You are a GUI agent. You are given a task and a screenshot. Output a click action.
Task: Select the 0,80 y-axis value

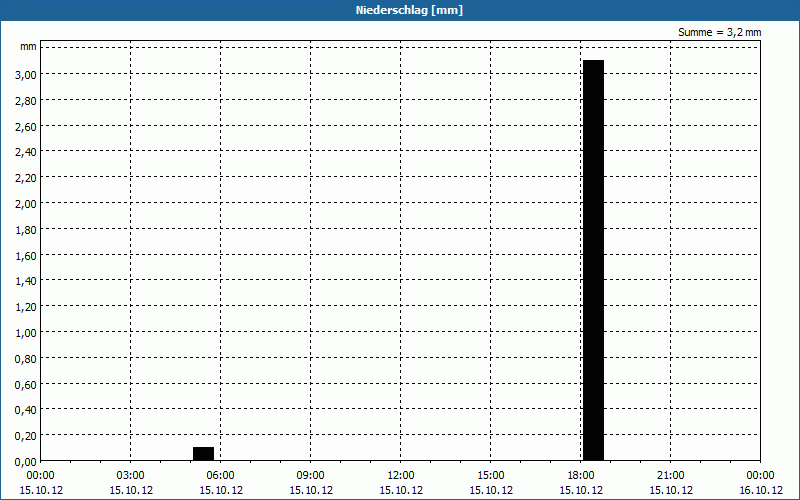(26, 359)
